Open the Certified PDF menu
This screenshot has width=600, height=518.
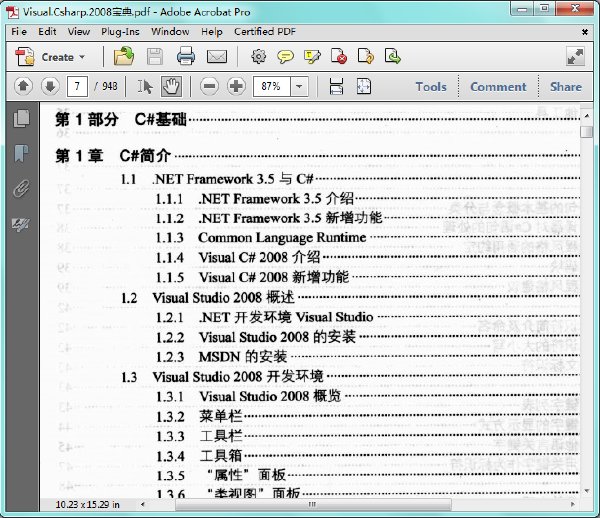265,32
